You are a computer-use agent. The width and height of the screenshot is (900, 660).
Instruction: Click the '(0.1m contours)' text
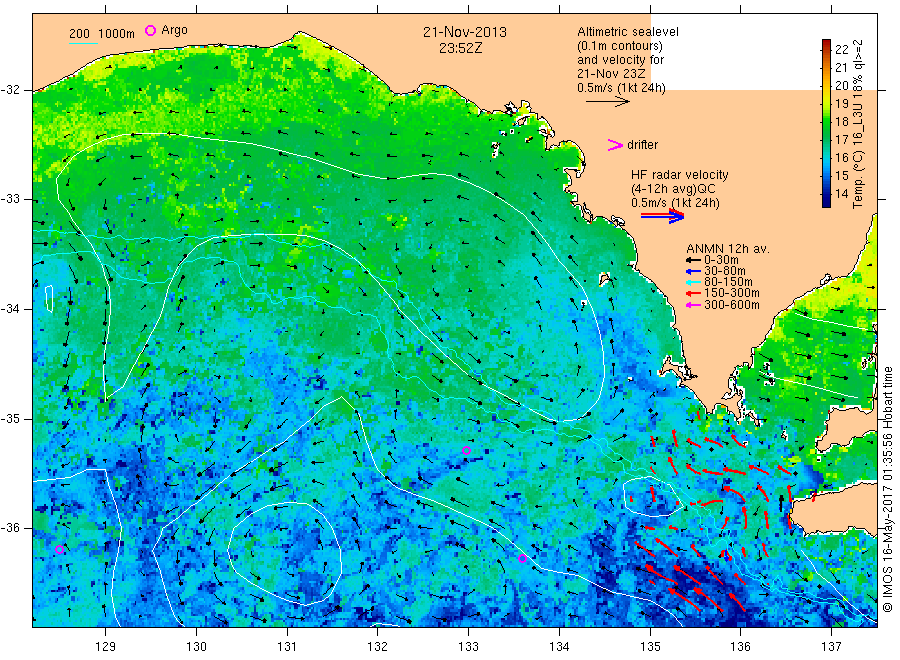tap(620, 46)
